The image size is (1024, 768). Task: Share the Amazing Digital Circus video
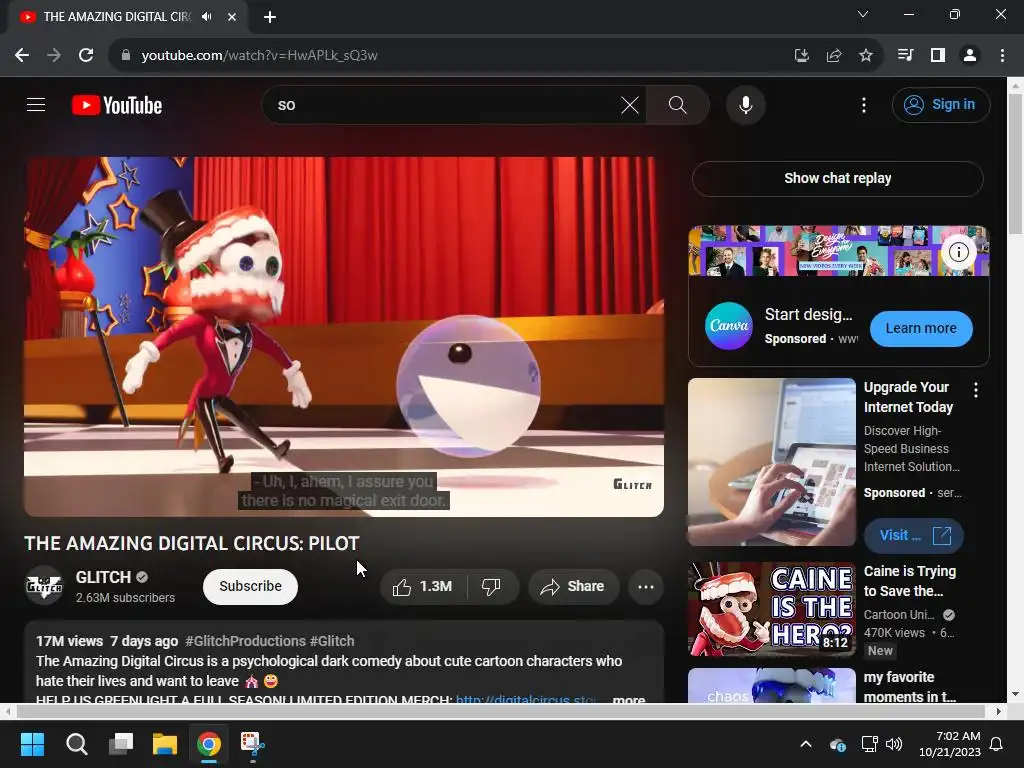573,586
